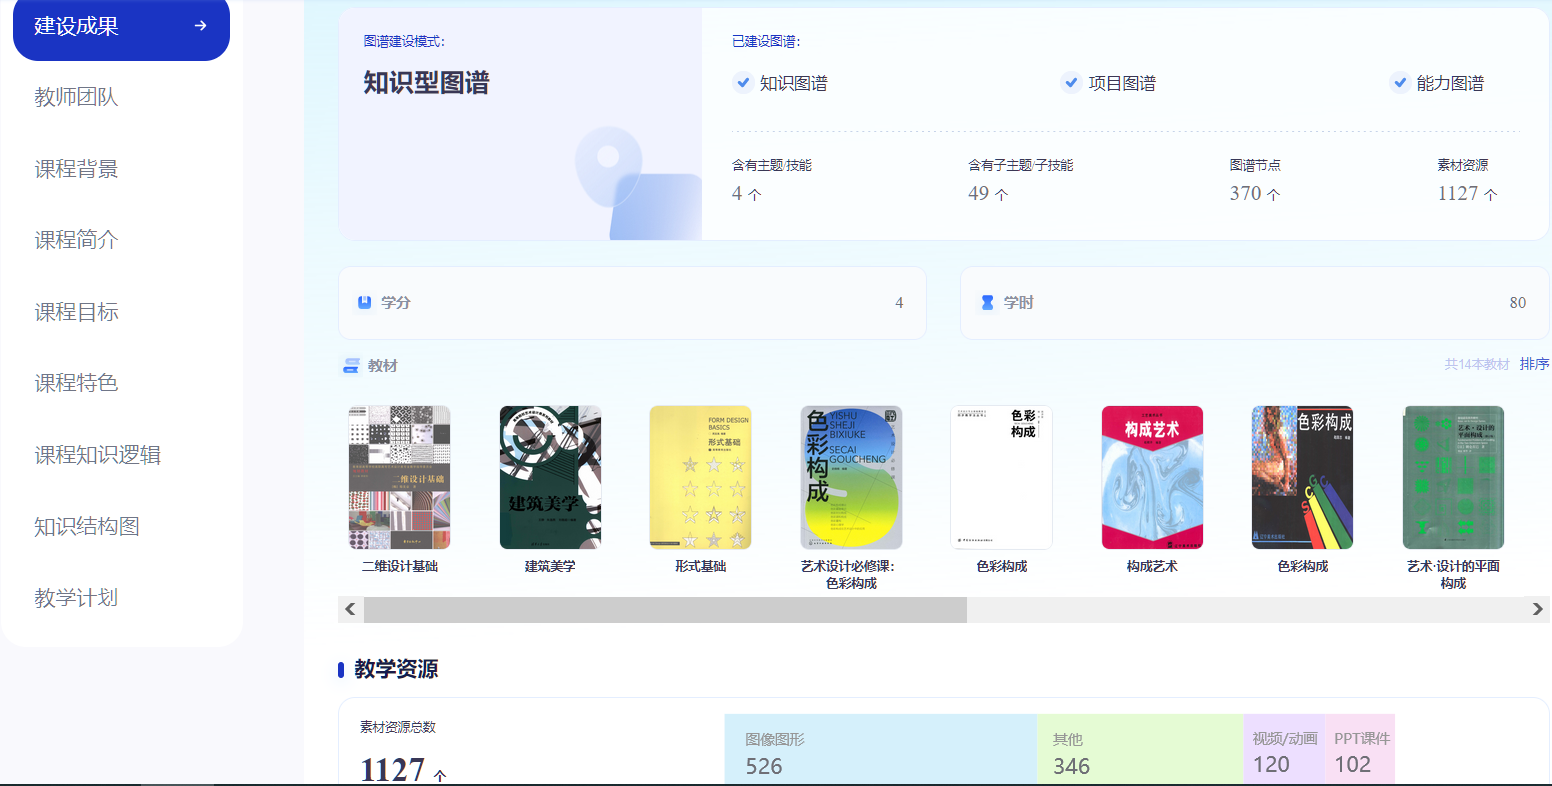Viewport: 1552px width, 786px height.
Task: Click the arrow icon on 建设成果
Action: 200,26
